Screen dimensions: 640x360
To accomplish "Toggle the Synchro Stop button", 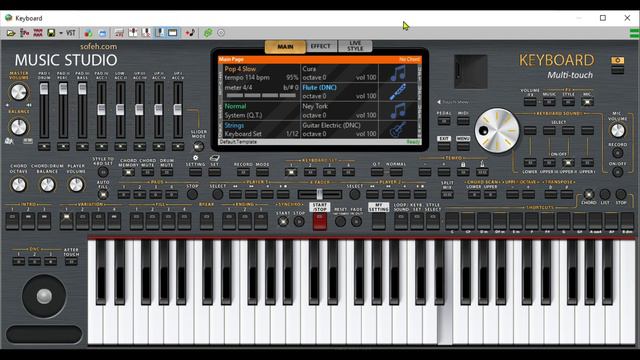I will [x=299, y=222].
